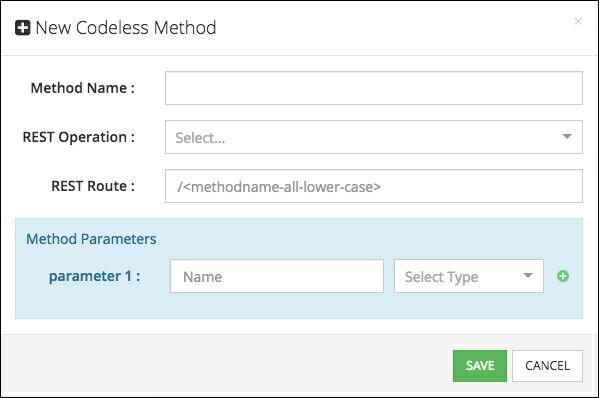599x398 pixels.
Task: Cancel the new method dialog
Action: [x=547, y=366]
